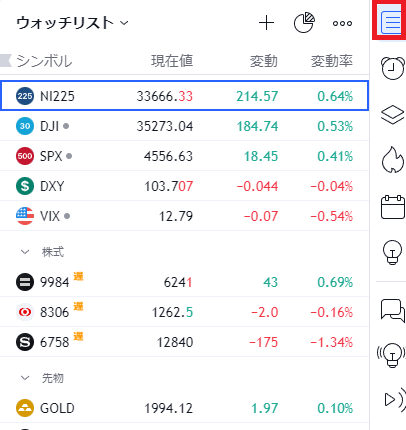Open my ideas lightbulb icon
The height and width of the screenshot is (430, 406).
pos(392,252)
